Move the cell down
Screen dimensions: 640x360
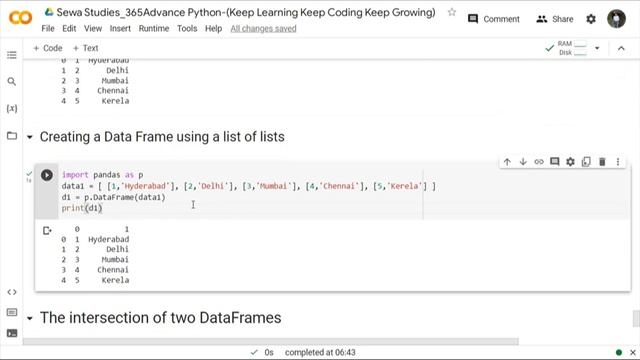(x=523, y=162)
